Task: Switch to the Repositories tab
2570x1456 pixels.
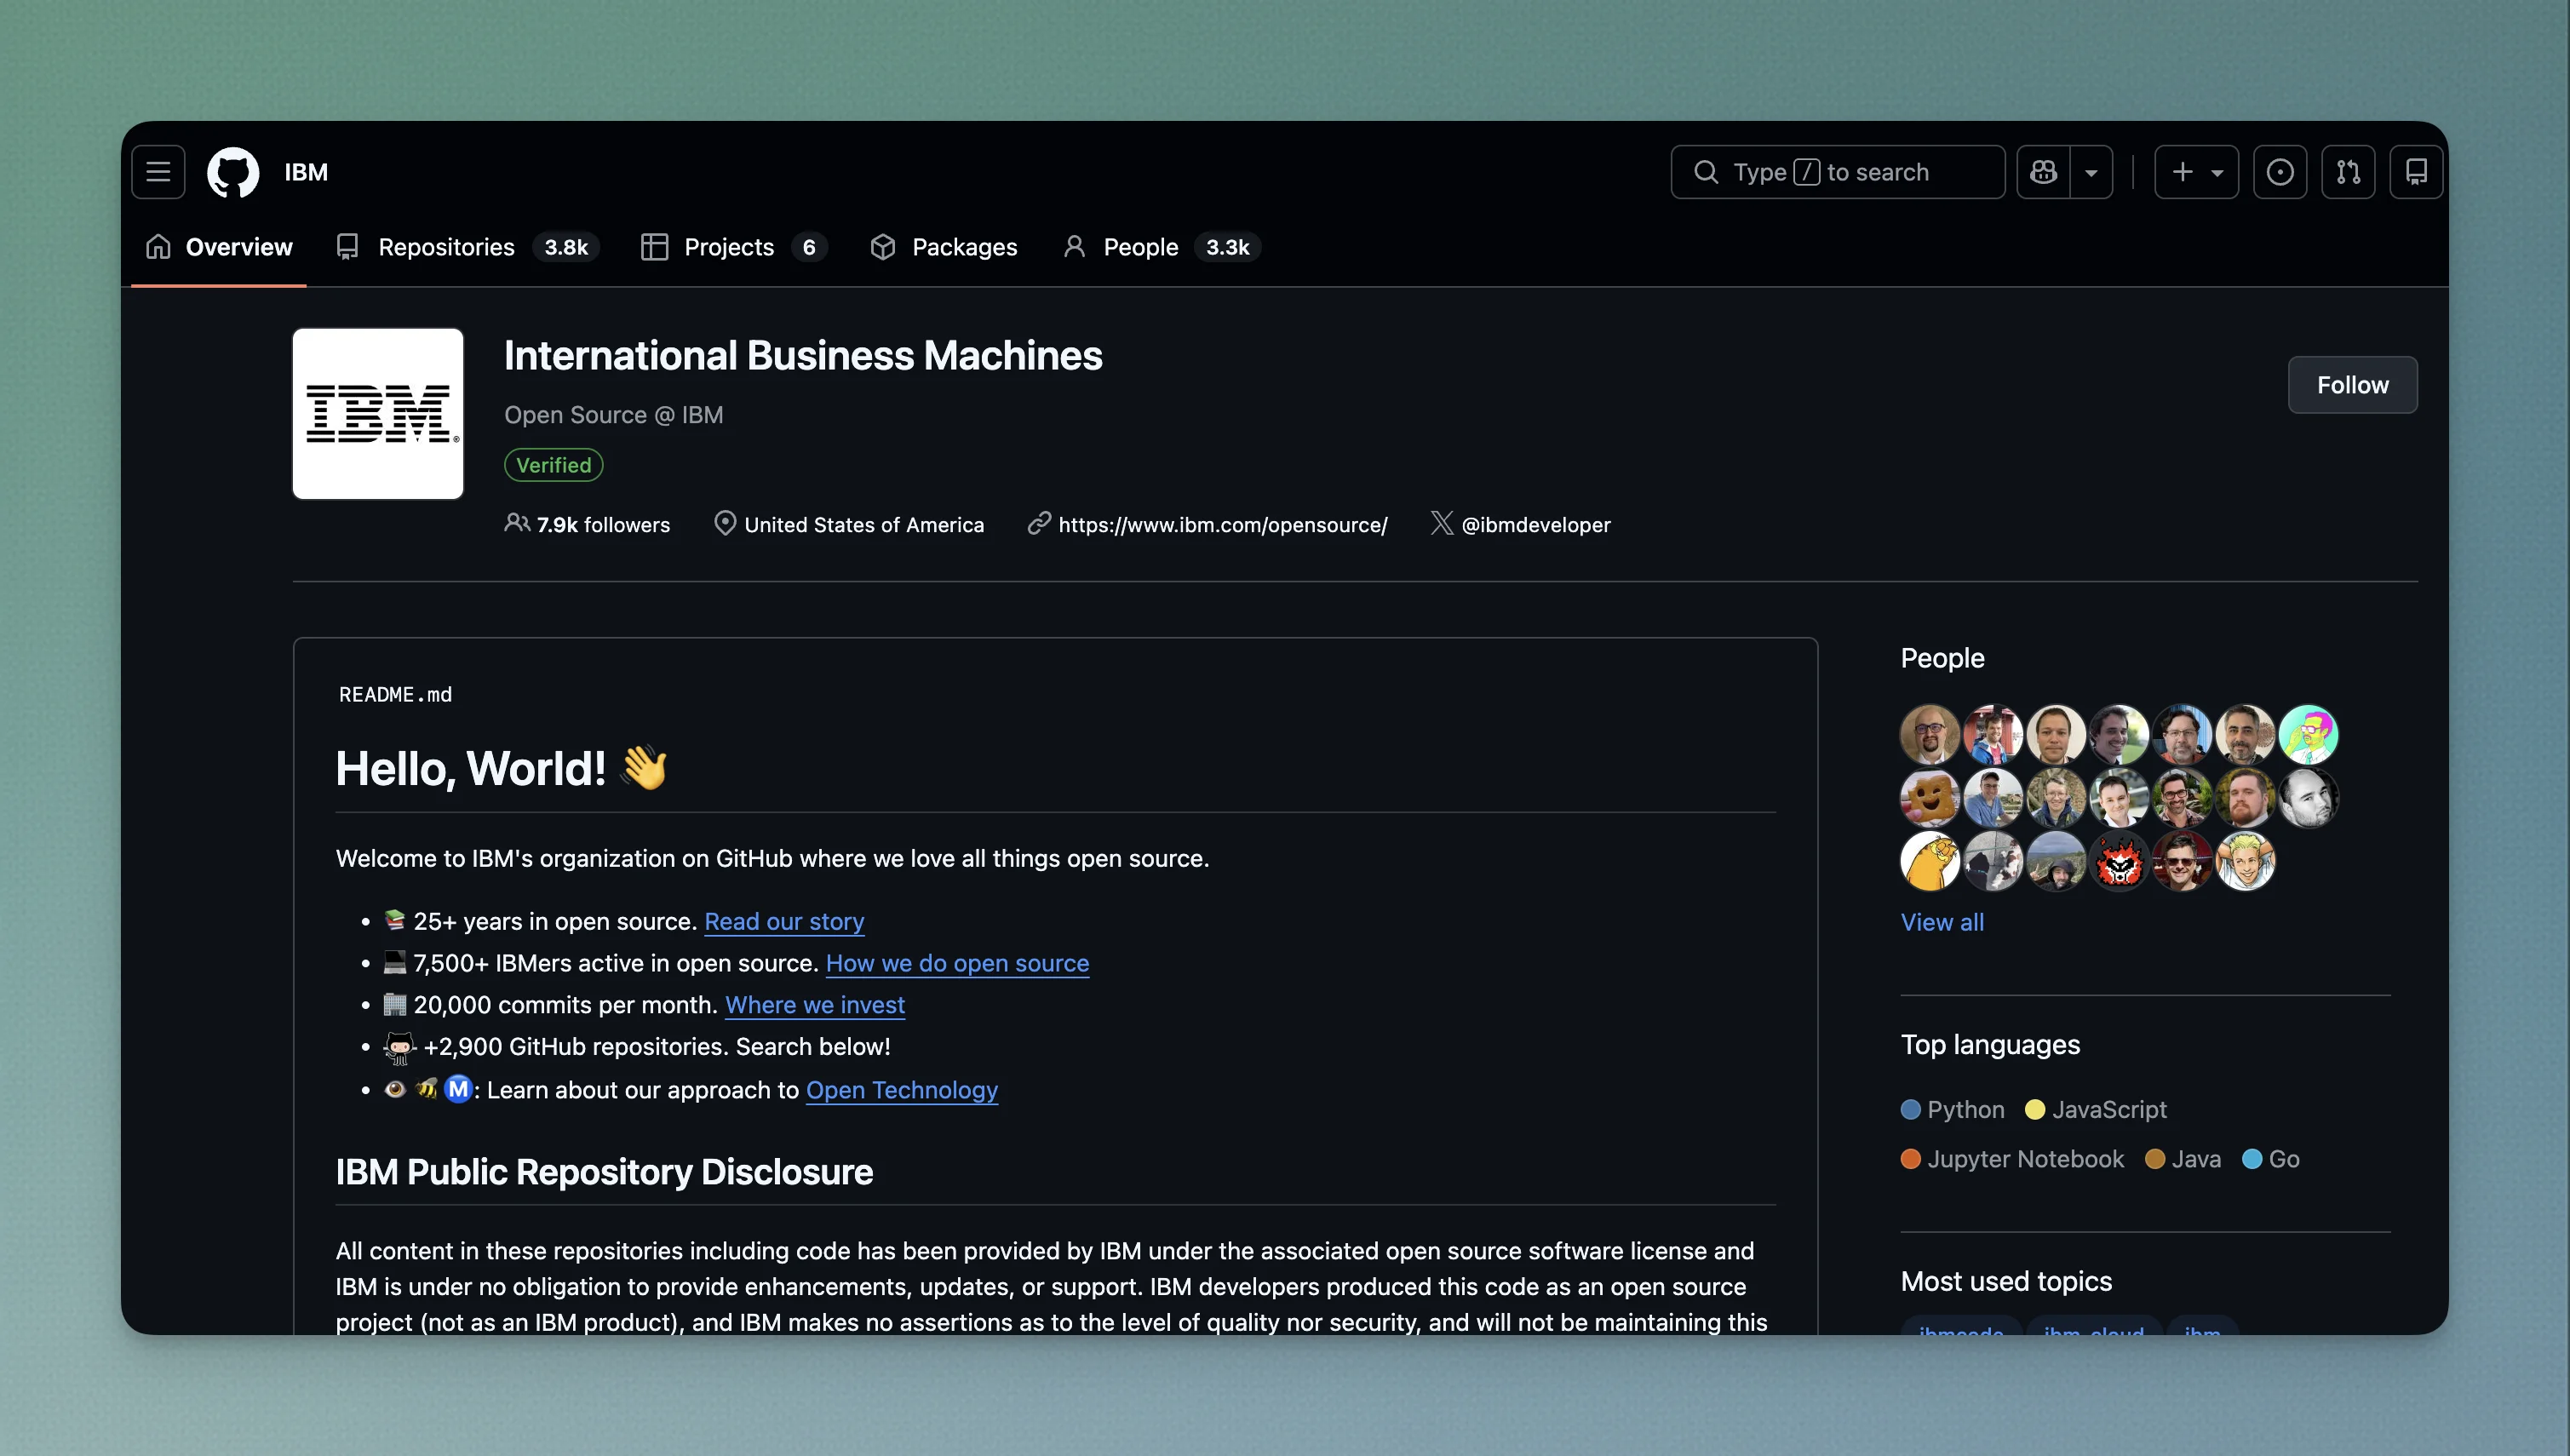Action: click(x=445, y=246)
